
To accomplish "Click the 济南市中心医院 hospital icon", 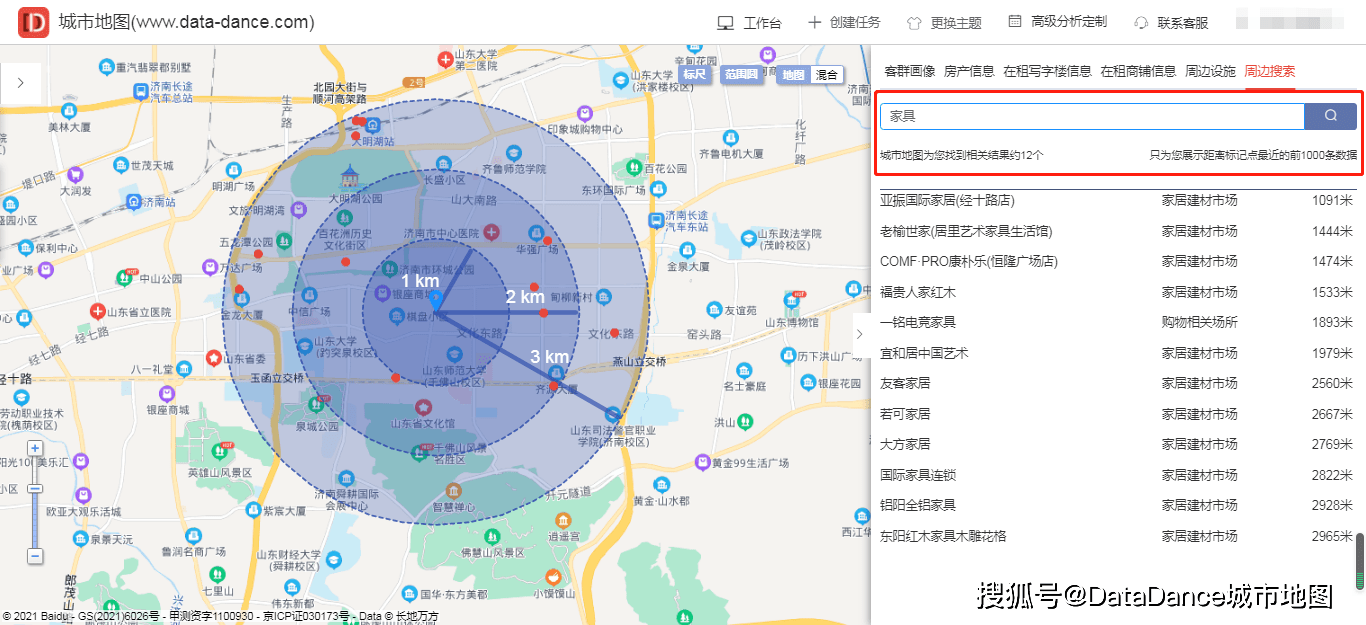I will coord(490,233).
